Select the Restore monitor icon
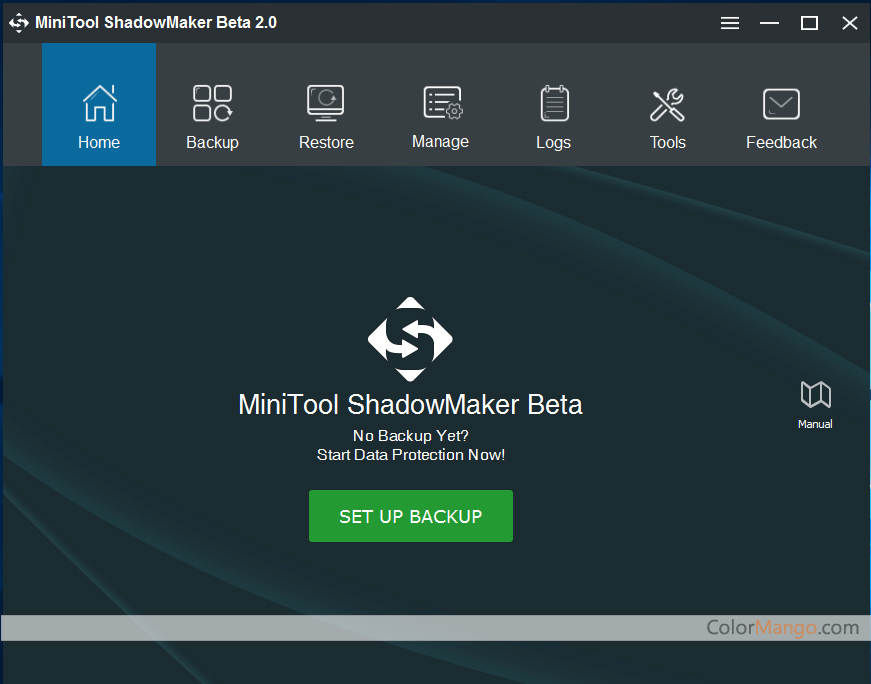The height and width of the screenshot is (684, 871). tap(326, 103)
